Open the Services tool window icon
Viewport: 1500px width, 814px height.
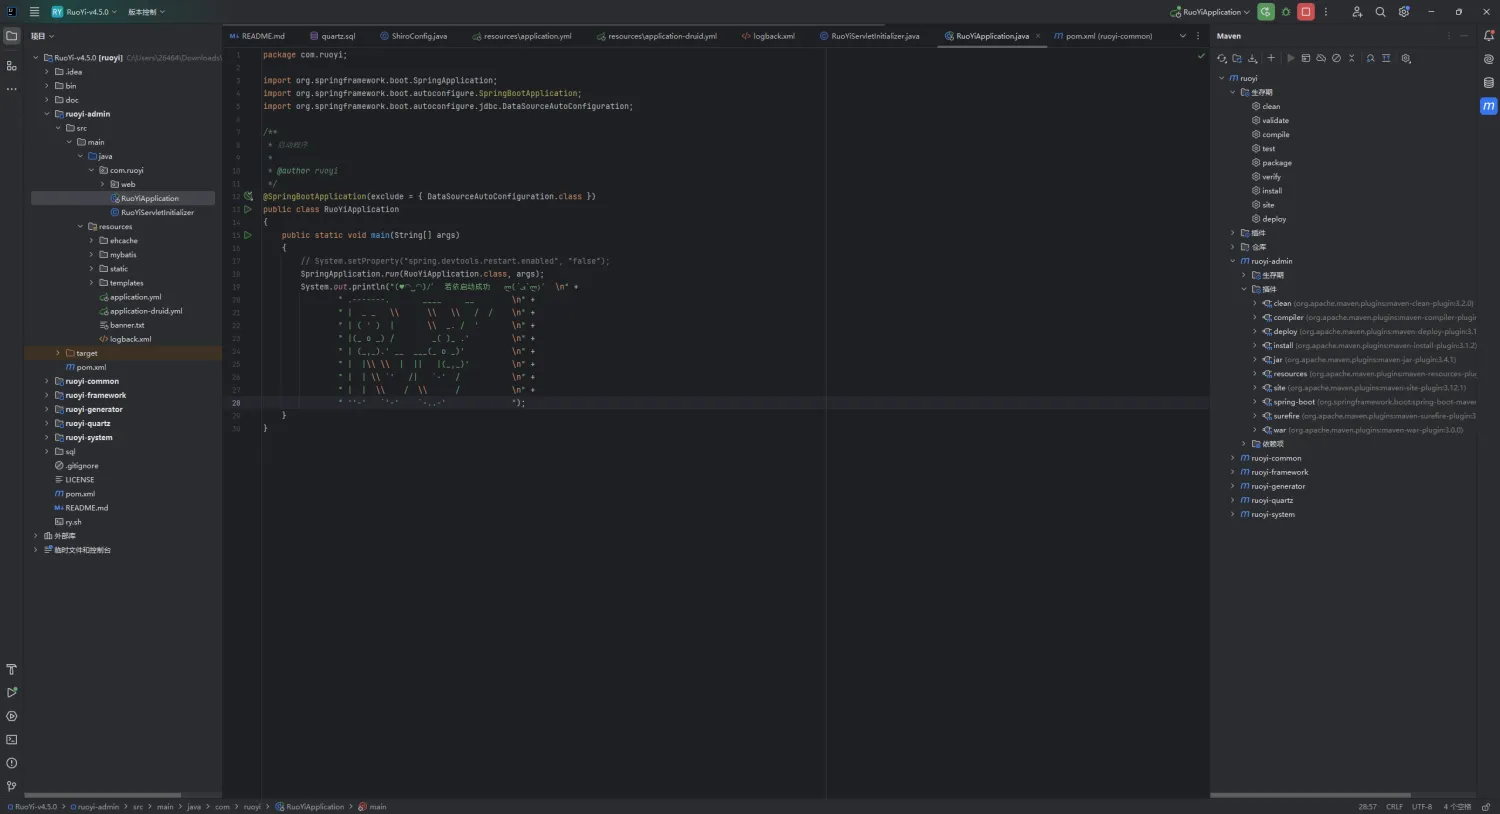point(12,716)
